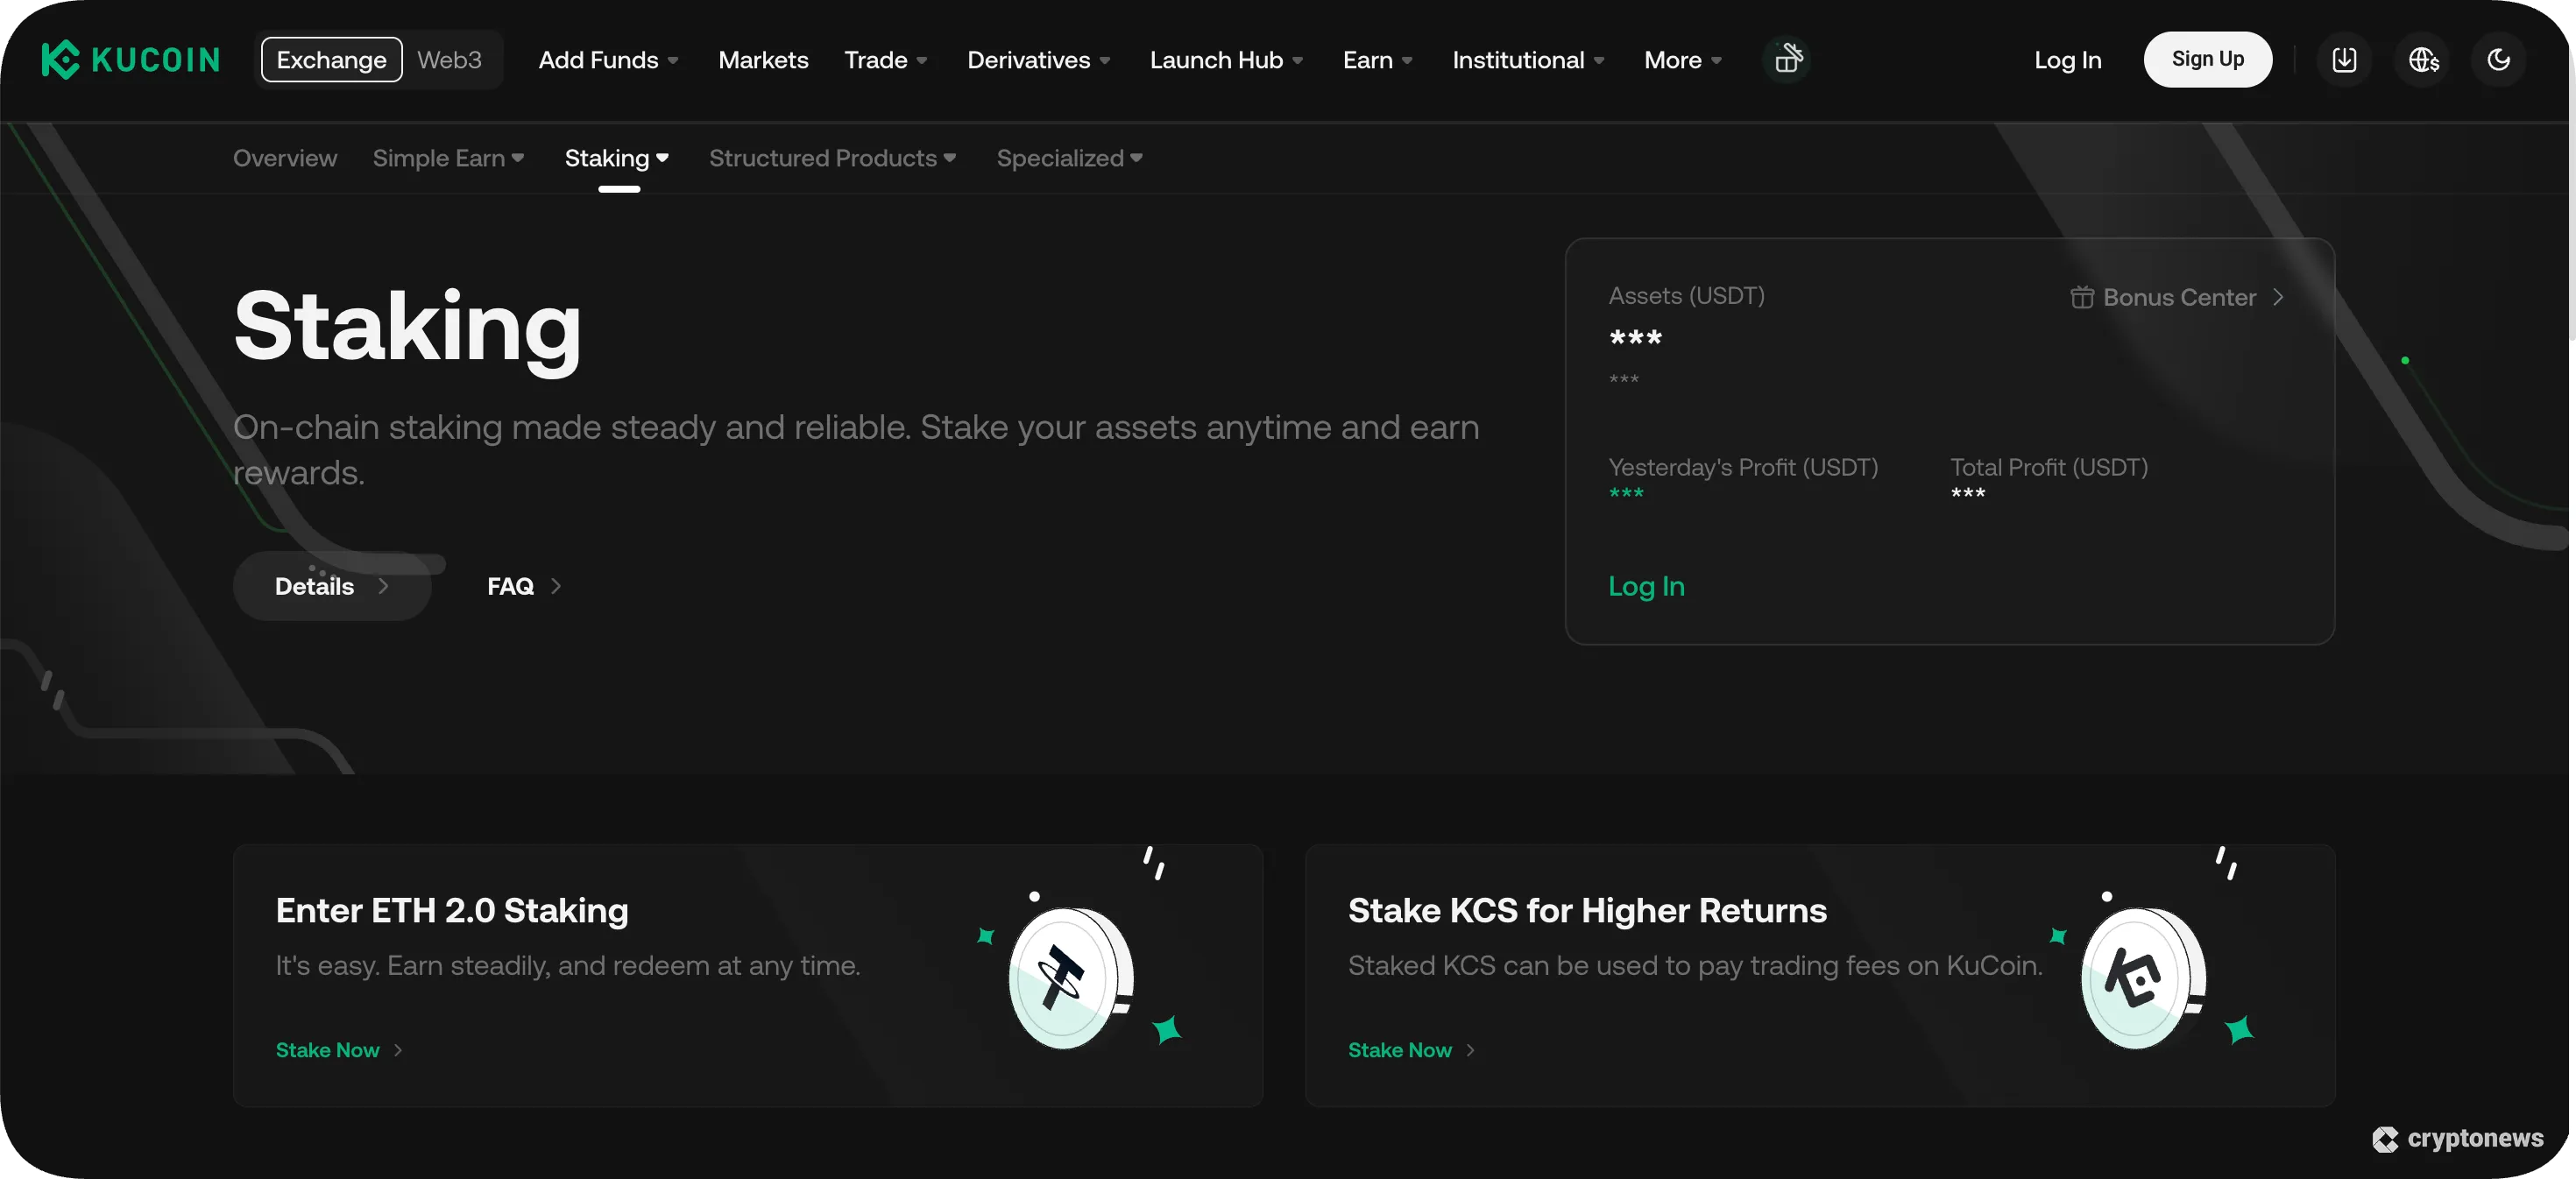Viewport: 2576px width, 1179px height.
Task: Open the gift rewards icon in the header
Action: pyautogui.click(x=1786, y=59)
